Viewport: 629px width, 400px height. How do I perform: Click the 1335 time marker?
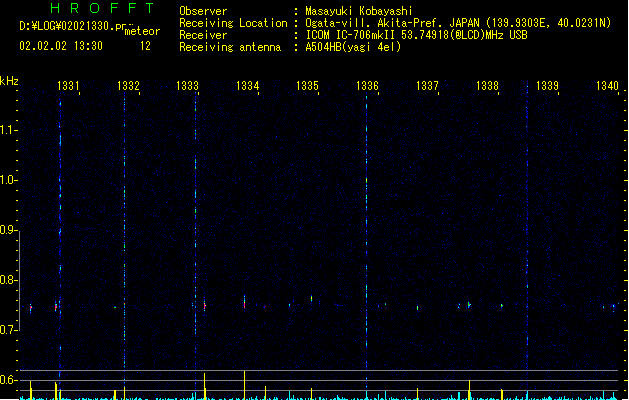[307, 85]
